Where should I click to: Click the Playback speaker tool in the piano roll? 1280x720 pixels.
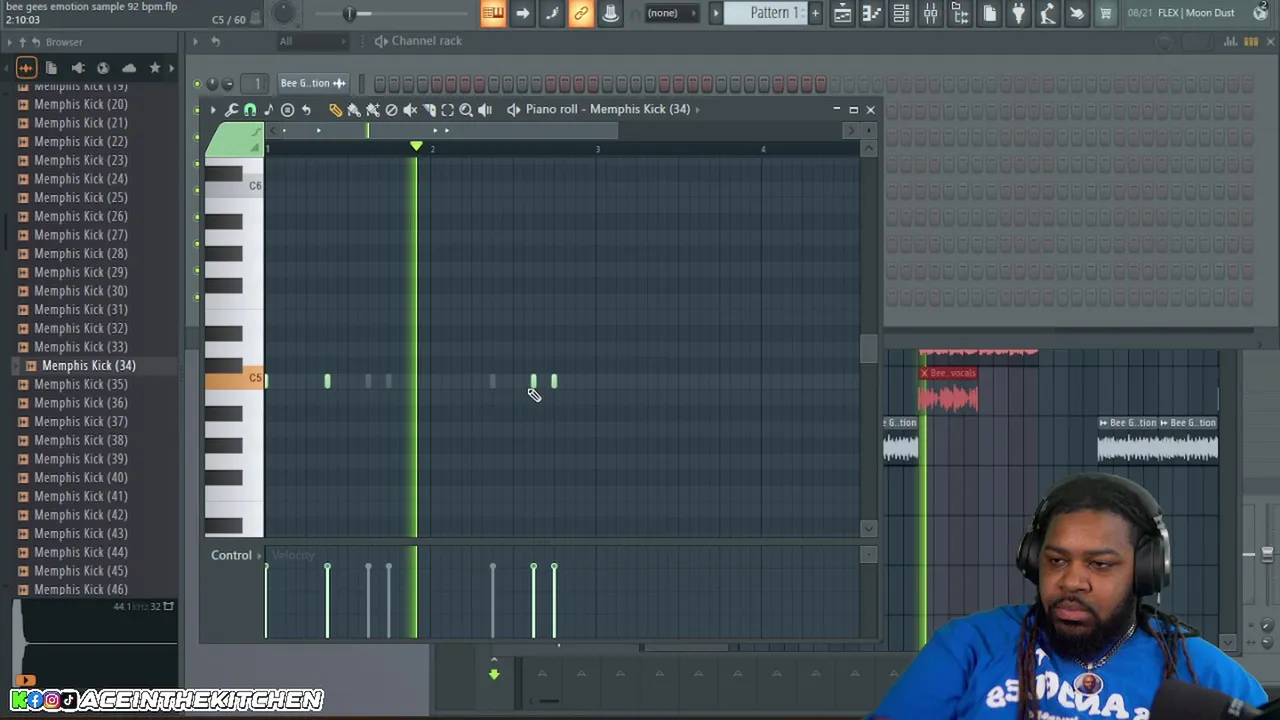(x=485, y=110)
